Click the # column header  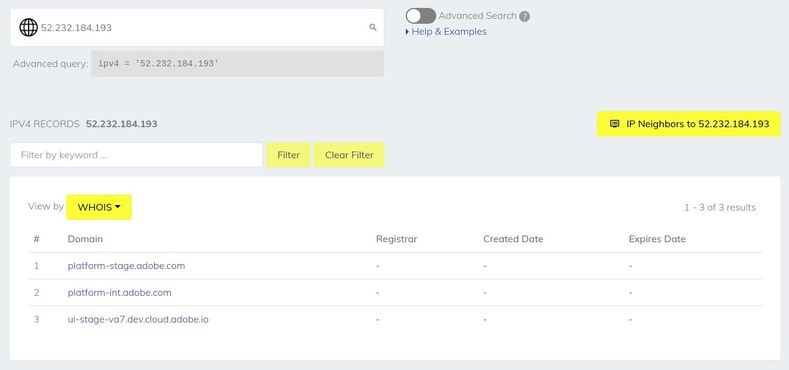(x=36, y=239)
